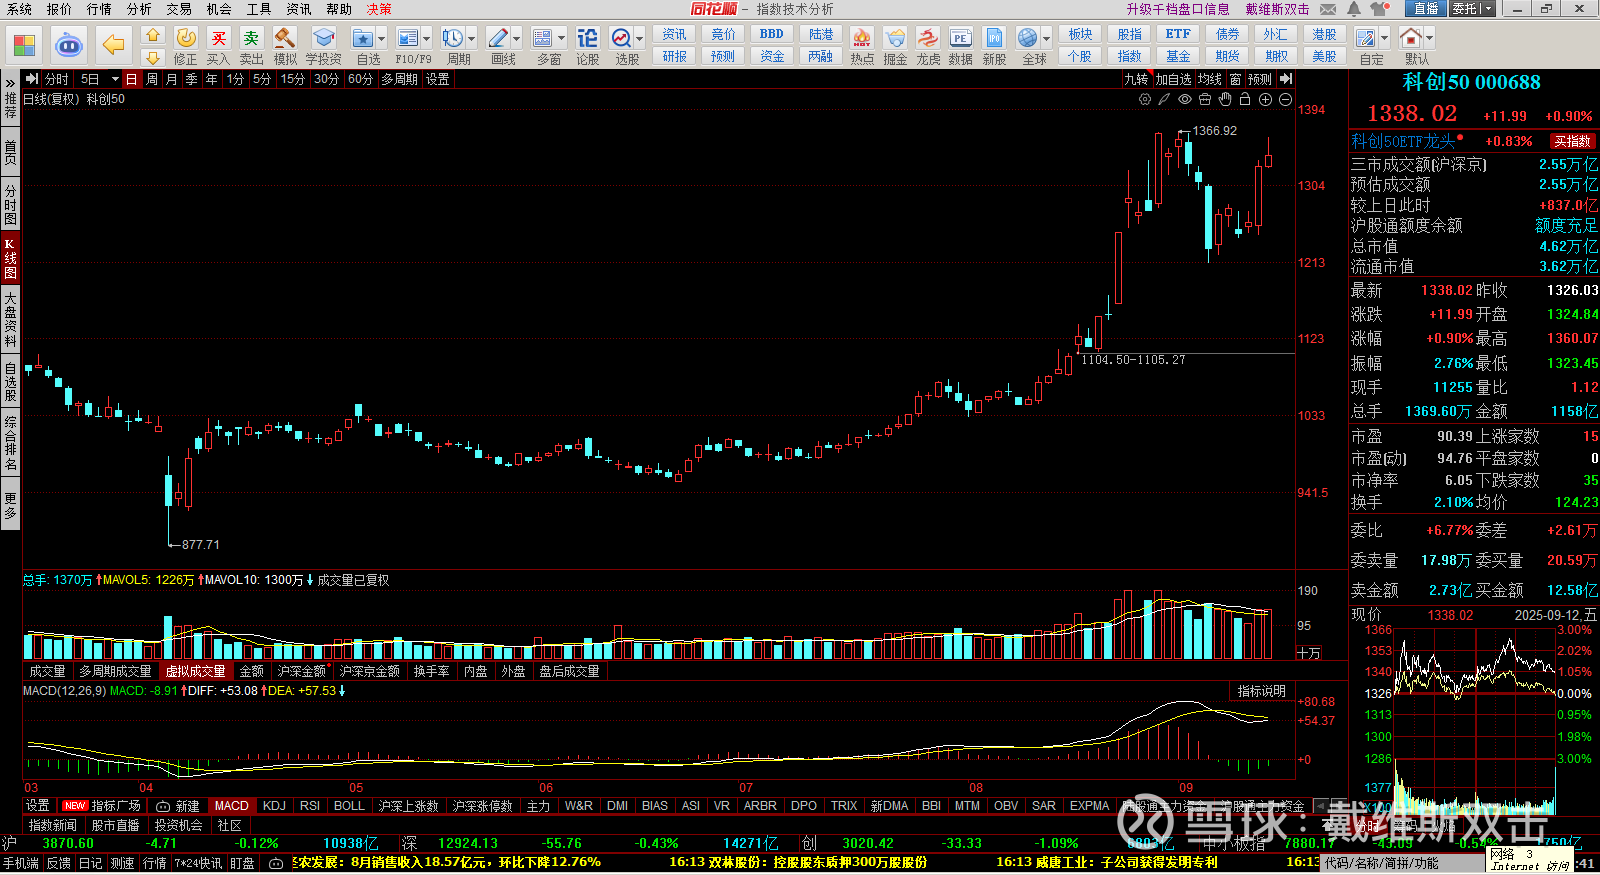
Task: Click the 板块 sector button
Action: click(x=1081, y=34)
